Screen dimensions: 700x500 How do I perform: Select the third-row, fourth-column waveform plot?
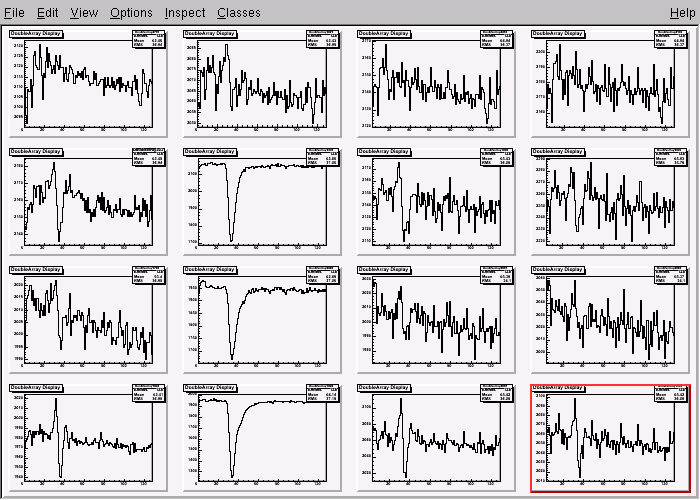coord(610,320)
